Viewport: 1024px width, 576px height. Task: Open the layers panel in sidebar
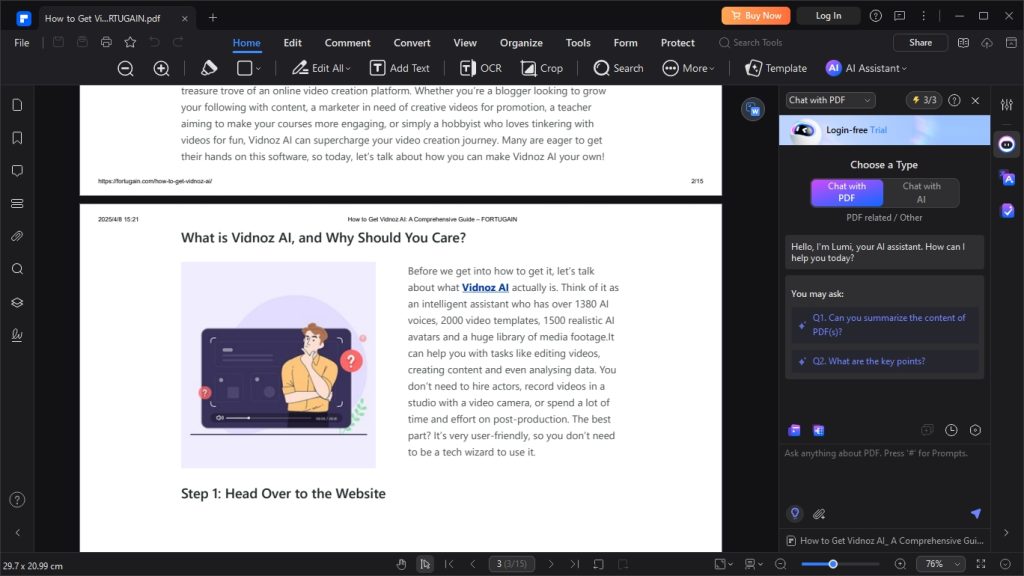tap(17, 302)
